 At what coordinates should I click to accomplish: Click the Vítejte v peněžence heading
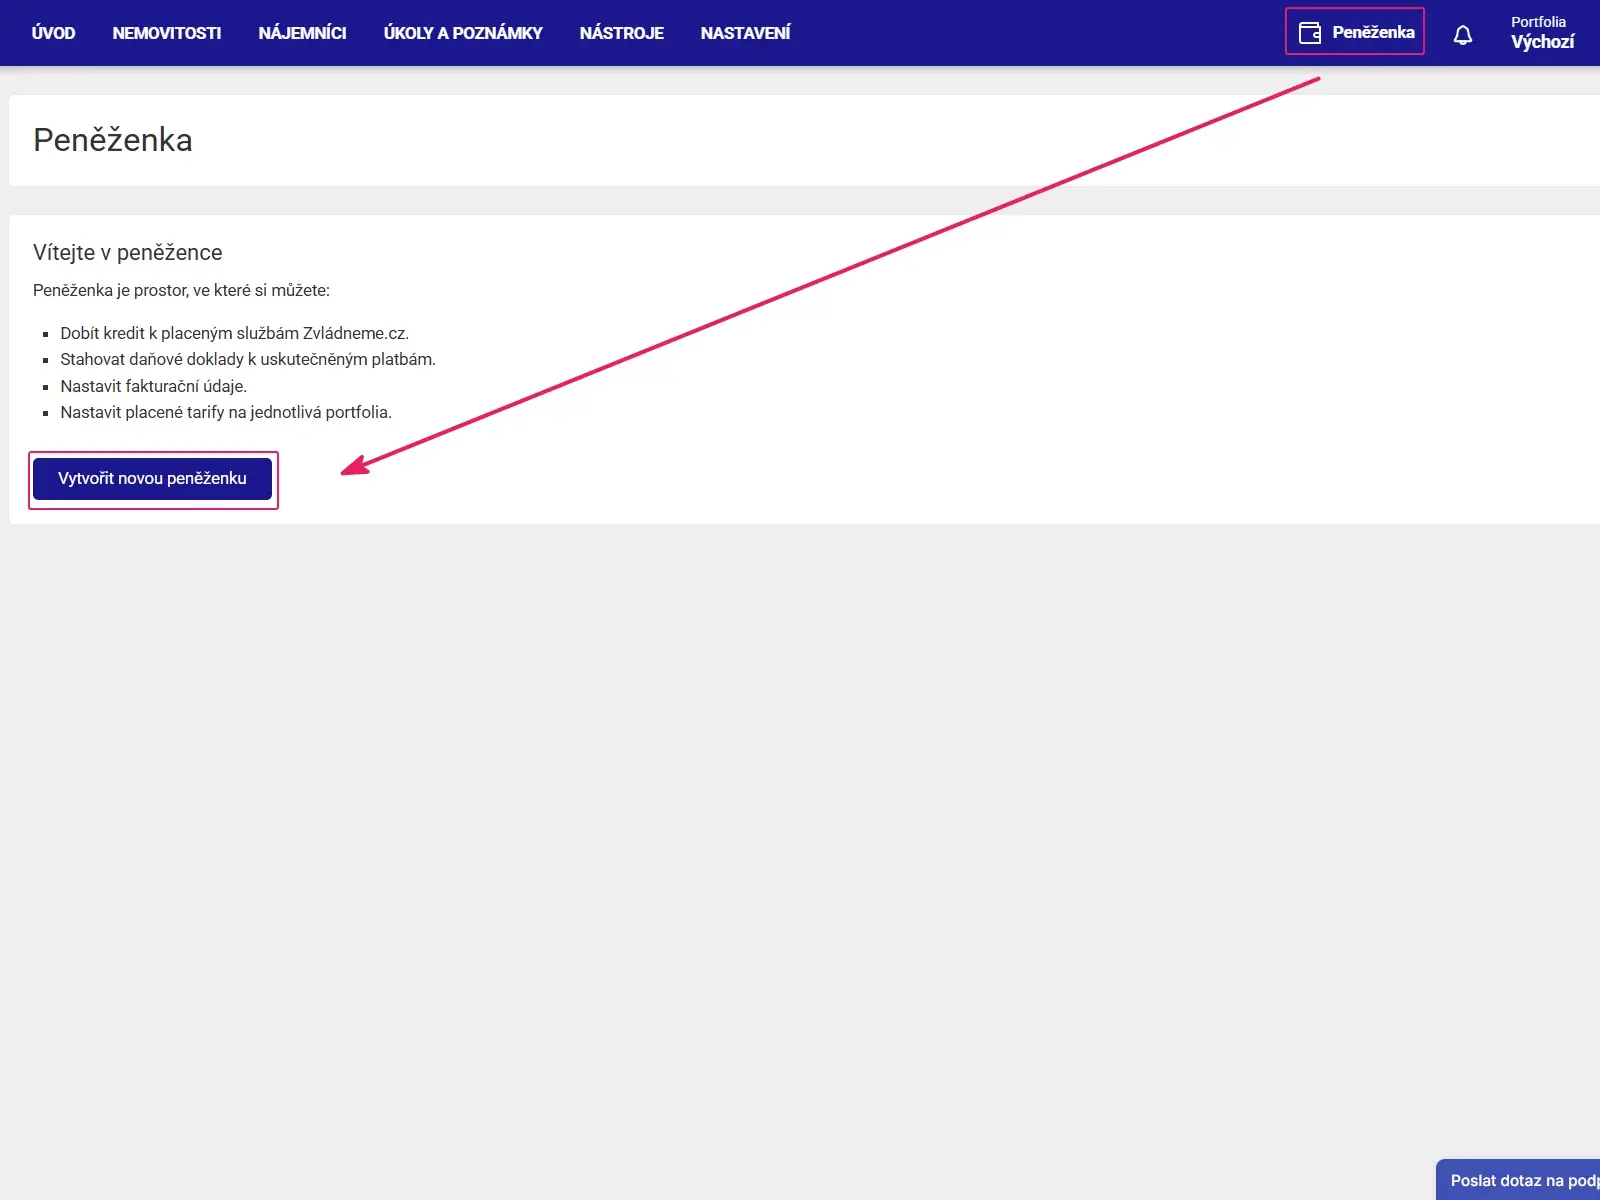pyautogui.click(x=128, y=252)
